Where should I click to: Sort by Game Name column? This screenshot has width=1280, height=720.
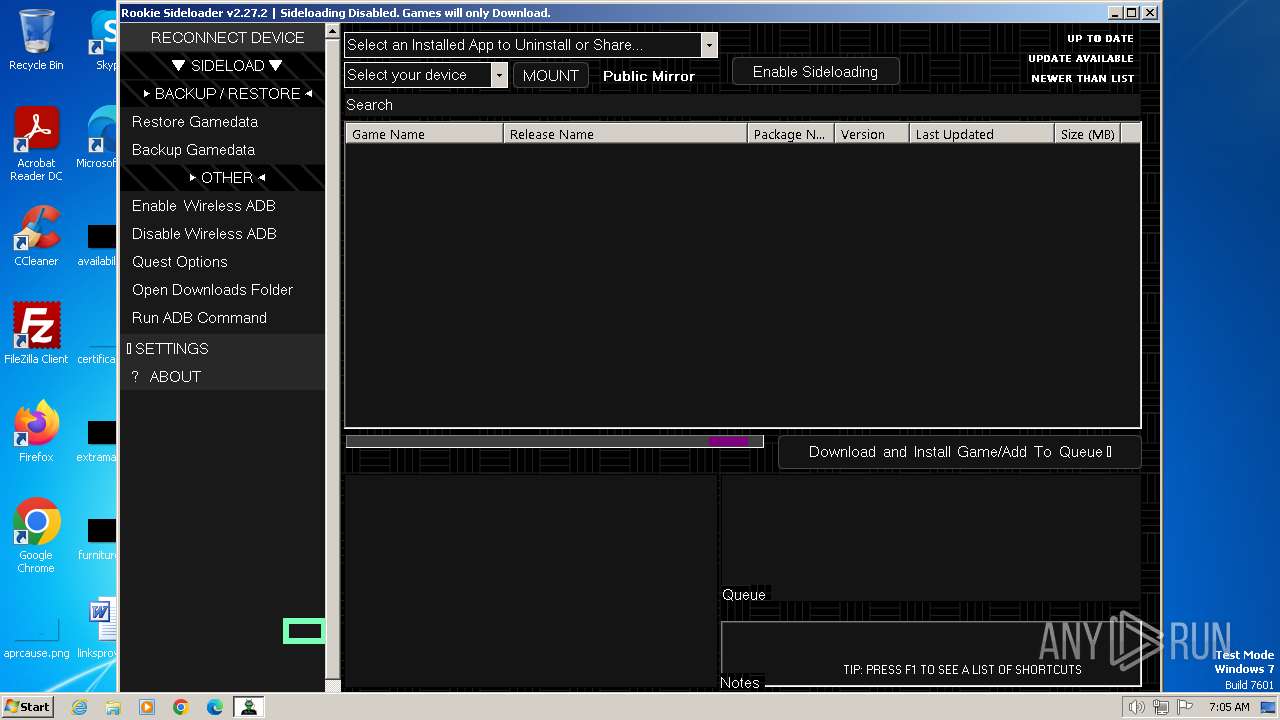(424, 134)
